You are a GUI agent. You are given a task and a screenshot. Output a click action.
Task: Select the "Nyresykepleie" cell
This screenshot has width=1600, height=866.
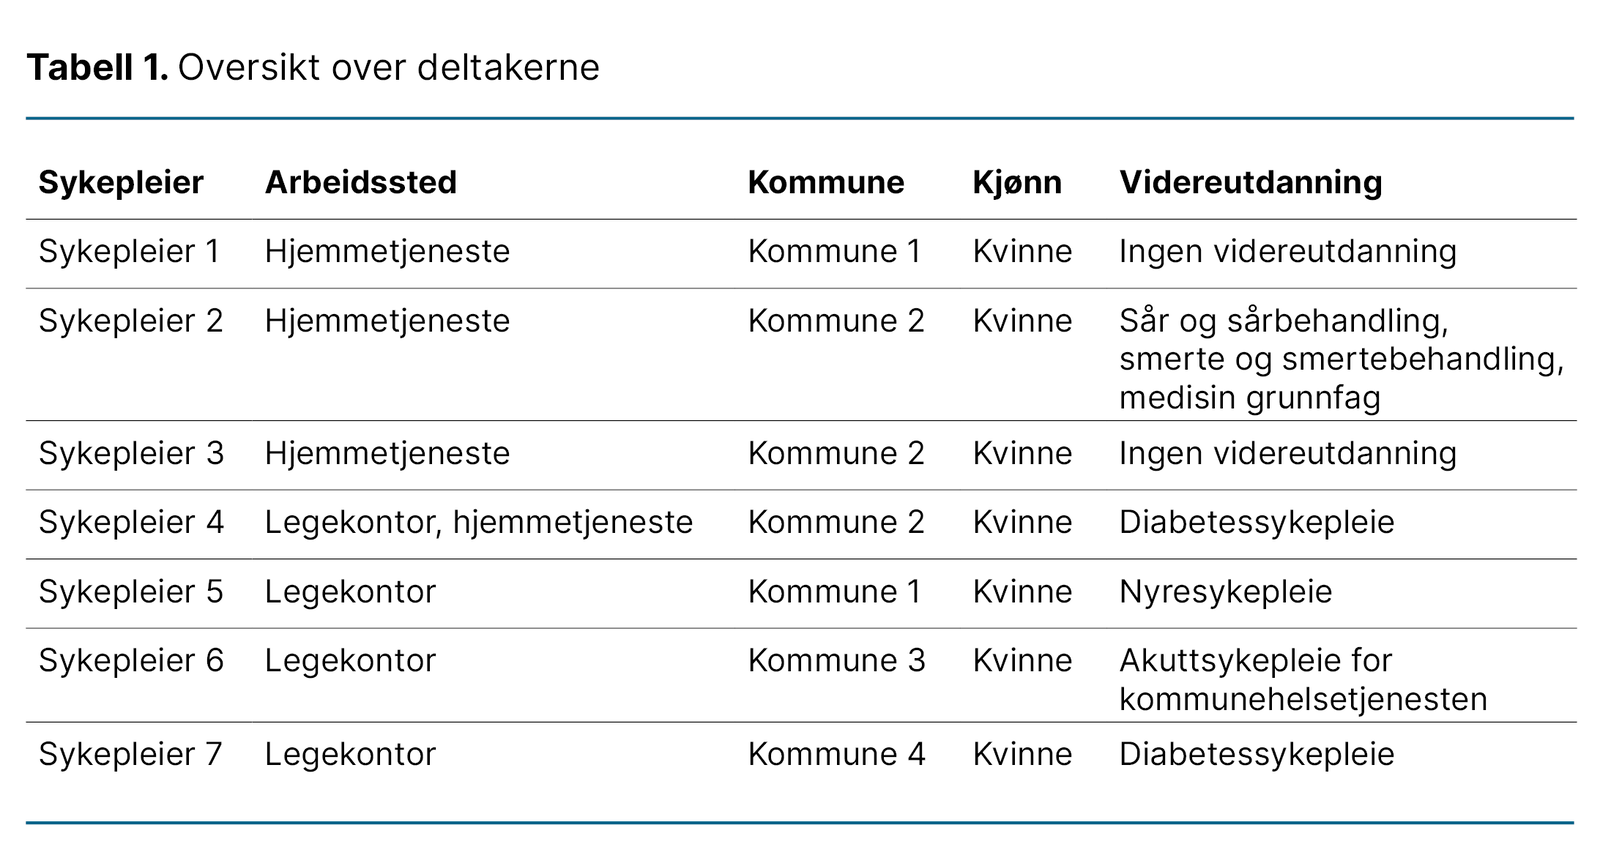point(1225,591)
